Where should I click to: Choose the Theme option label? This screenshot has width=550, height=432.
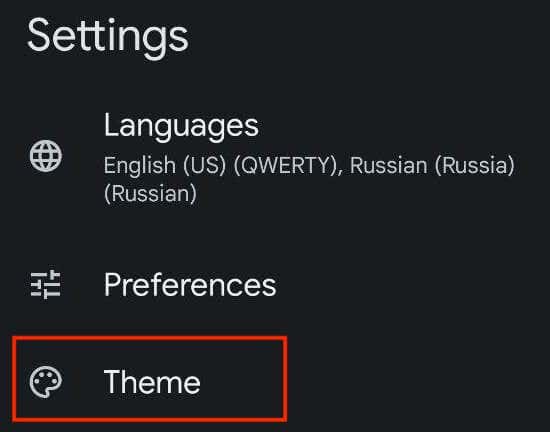(152, 382)
